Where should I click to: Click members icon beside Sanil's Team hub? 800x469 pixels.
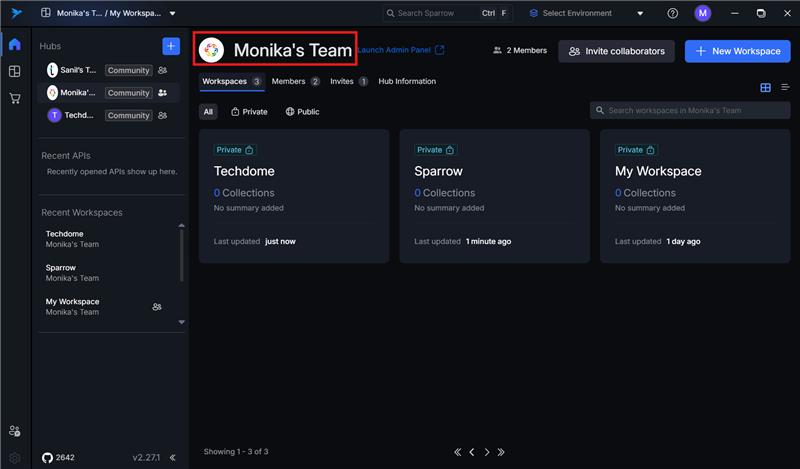162,70
